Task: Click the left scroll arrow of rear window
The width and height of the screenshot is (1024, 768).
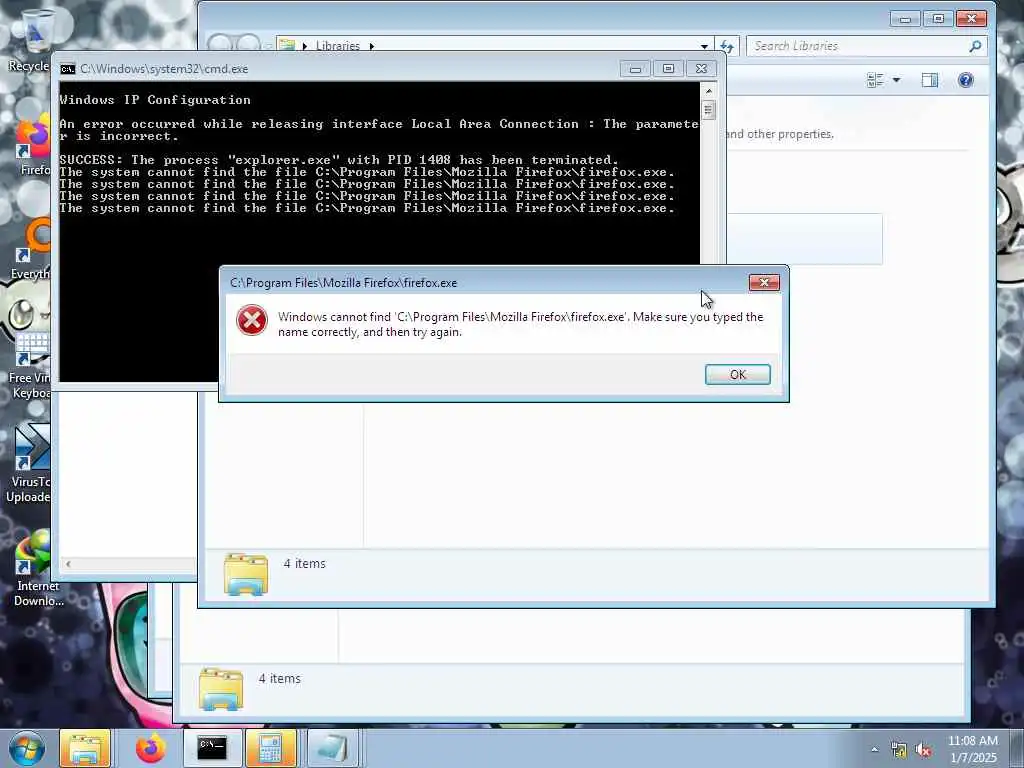Action: click(x=68, y=564)
